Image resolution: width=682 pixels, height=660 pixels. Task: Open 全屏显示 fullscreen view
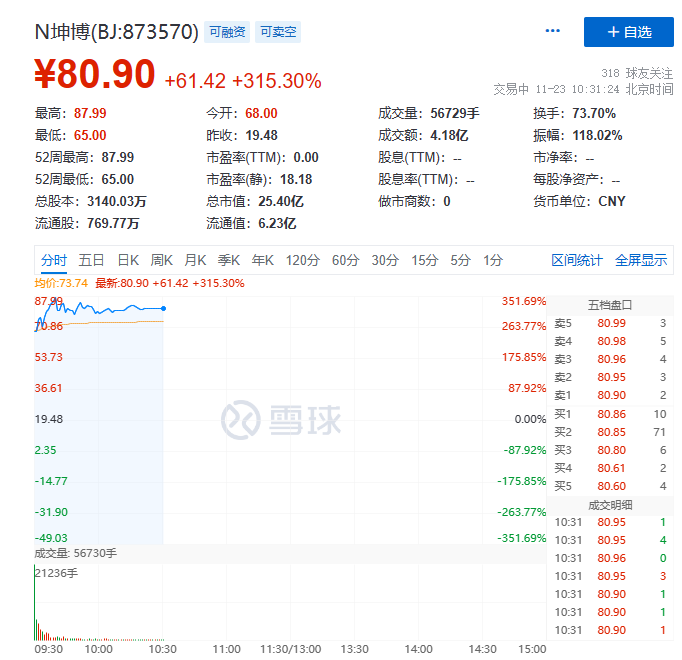click(641, 260)
